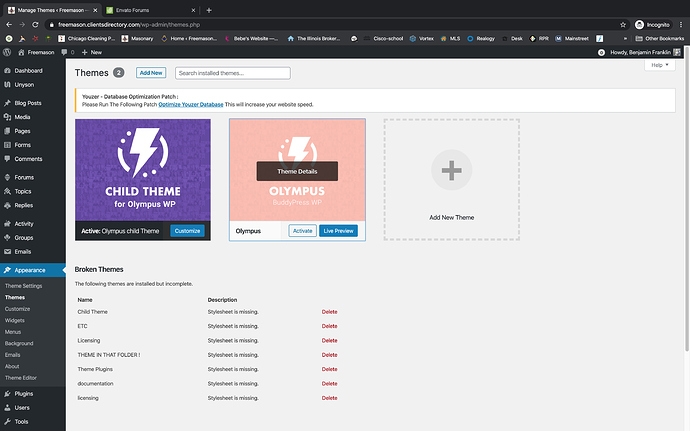The height and width of the screenshot is (431, 690).
Task: Click the Search installed themes field
Action: click(233, 73)
